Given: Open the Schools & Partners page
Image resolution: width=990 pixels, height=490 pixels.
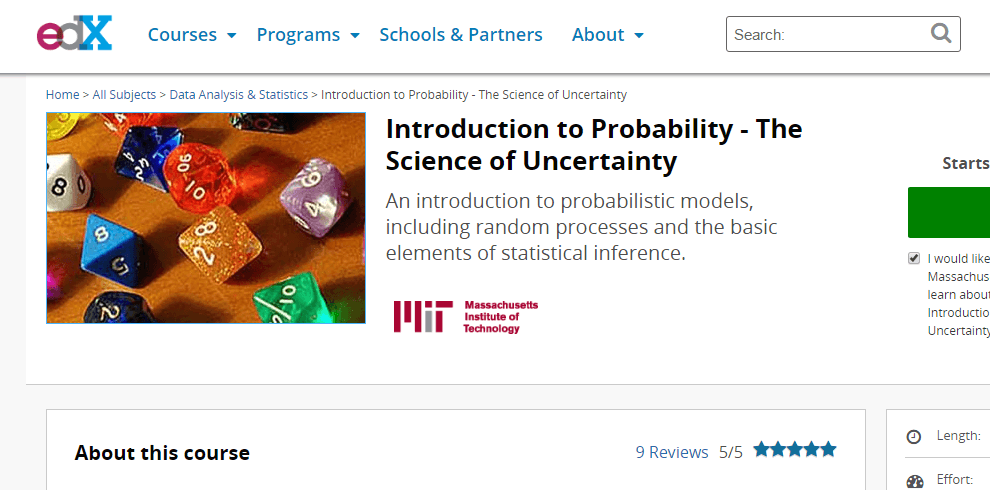Looking at the screenshot, I should point(461,35).
